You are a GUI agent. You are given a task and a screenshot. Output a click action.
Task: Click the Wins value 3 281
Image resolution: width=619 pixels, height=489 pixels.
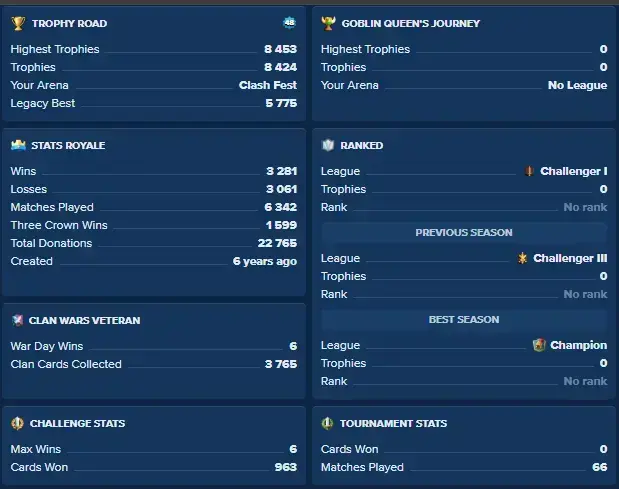tap(281, 171)
